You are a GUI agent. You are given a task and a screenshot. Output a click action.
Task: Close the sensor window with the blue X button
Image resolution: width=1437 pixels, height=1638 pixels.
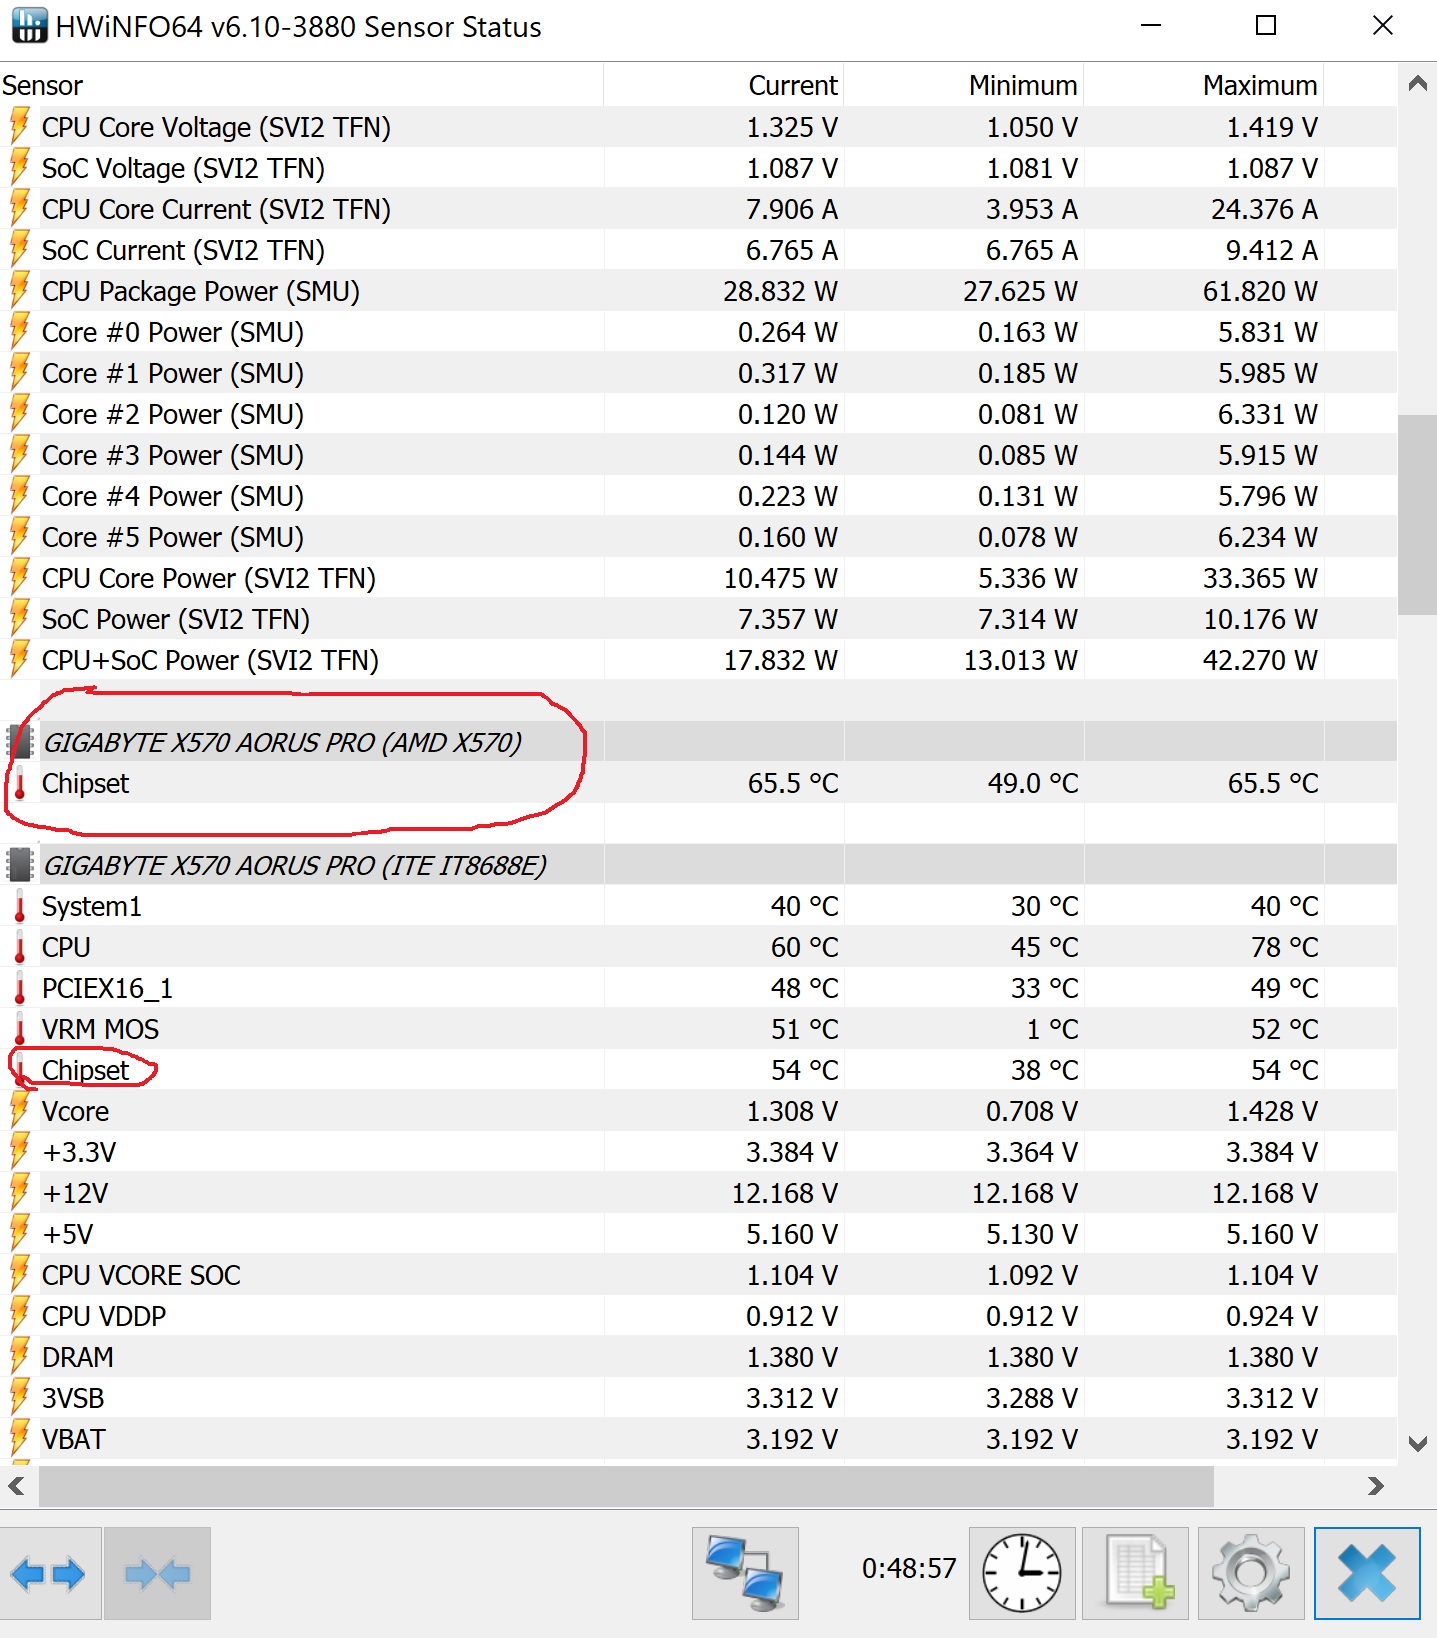point(1367,1574)
